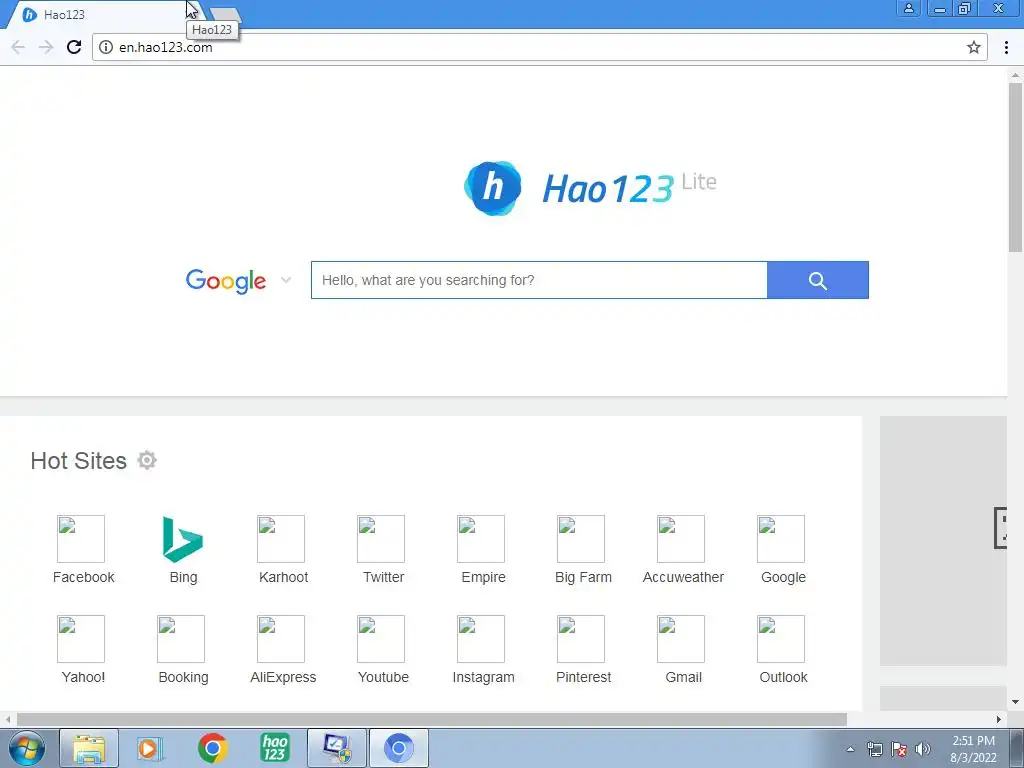Click the Gmail text link

pos(683,677)
